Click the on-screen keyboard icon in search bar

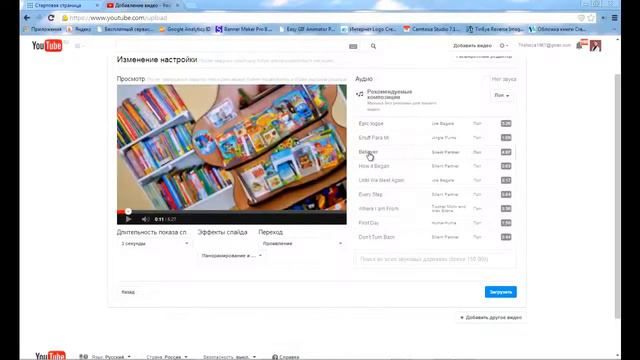click(x=353, y=47)
